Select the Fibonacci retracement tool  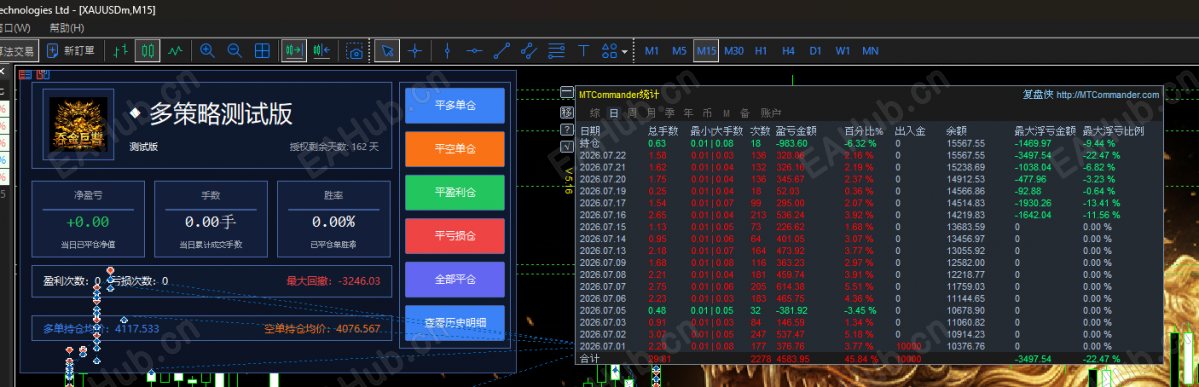click(557, 51)
